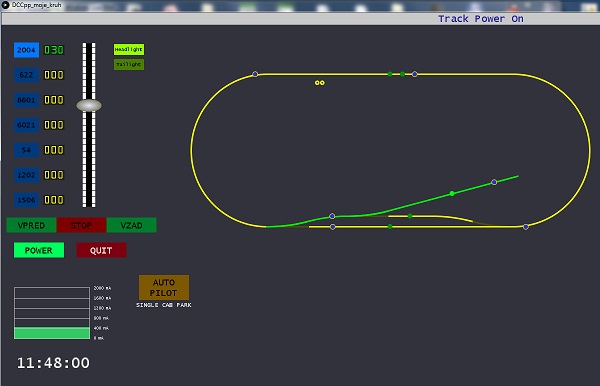Select cab 1506 button
Image resolution: width=600 pixels, height=386 pixels.
click(x=26, y=200)
